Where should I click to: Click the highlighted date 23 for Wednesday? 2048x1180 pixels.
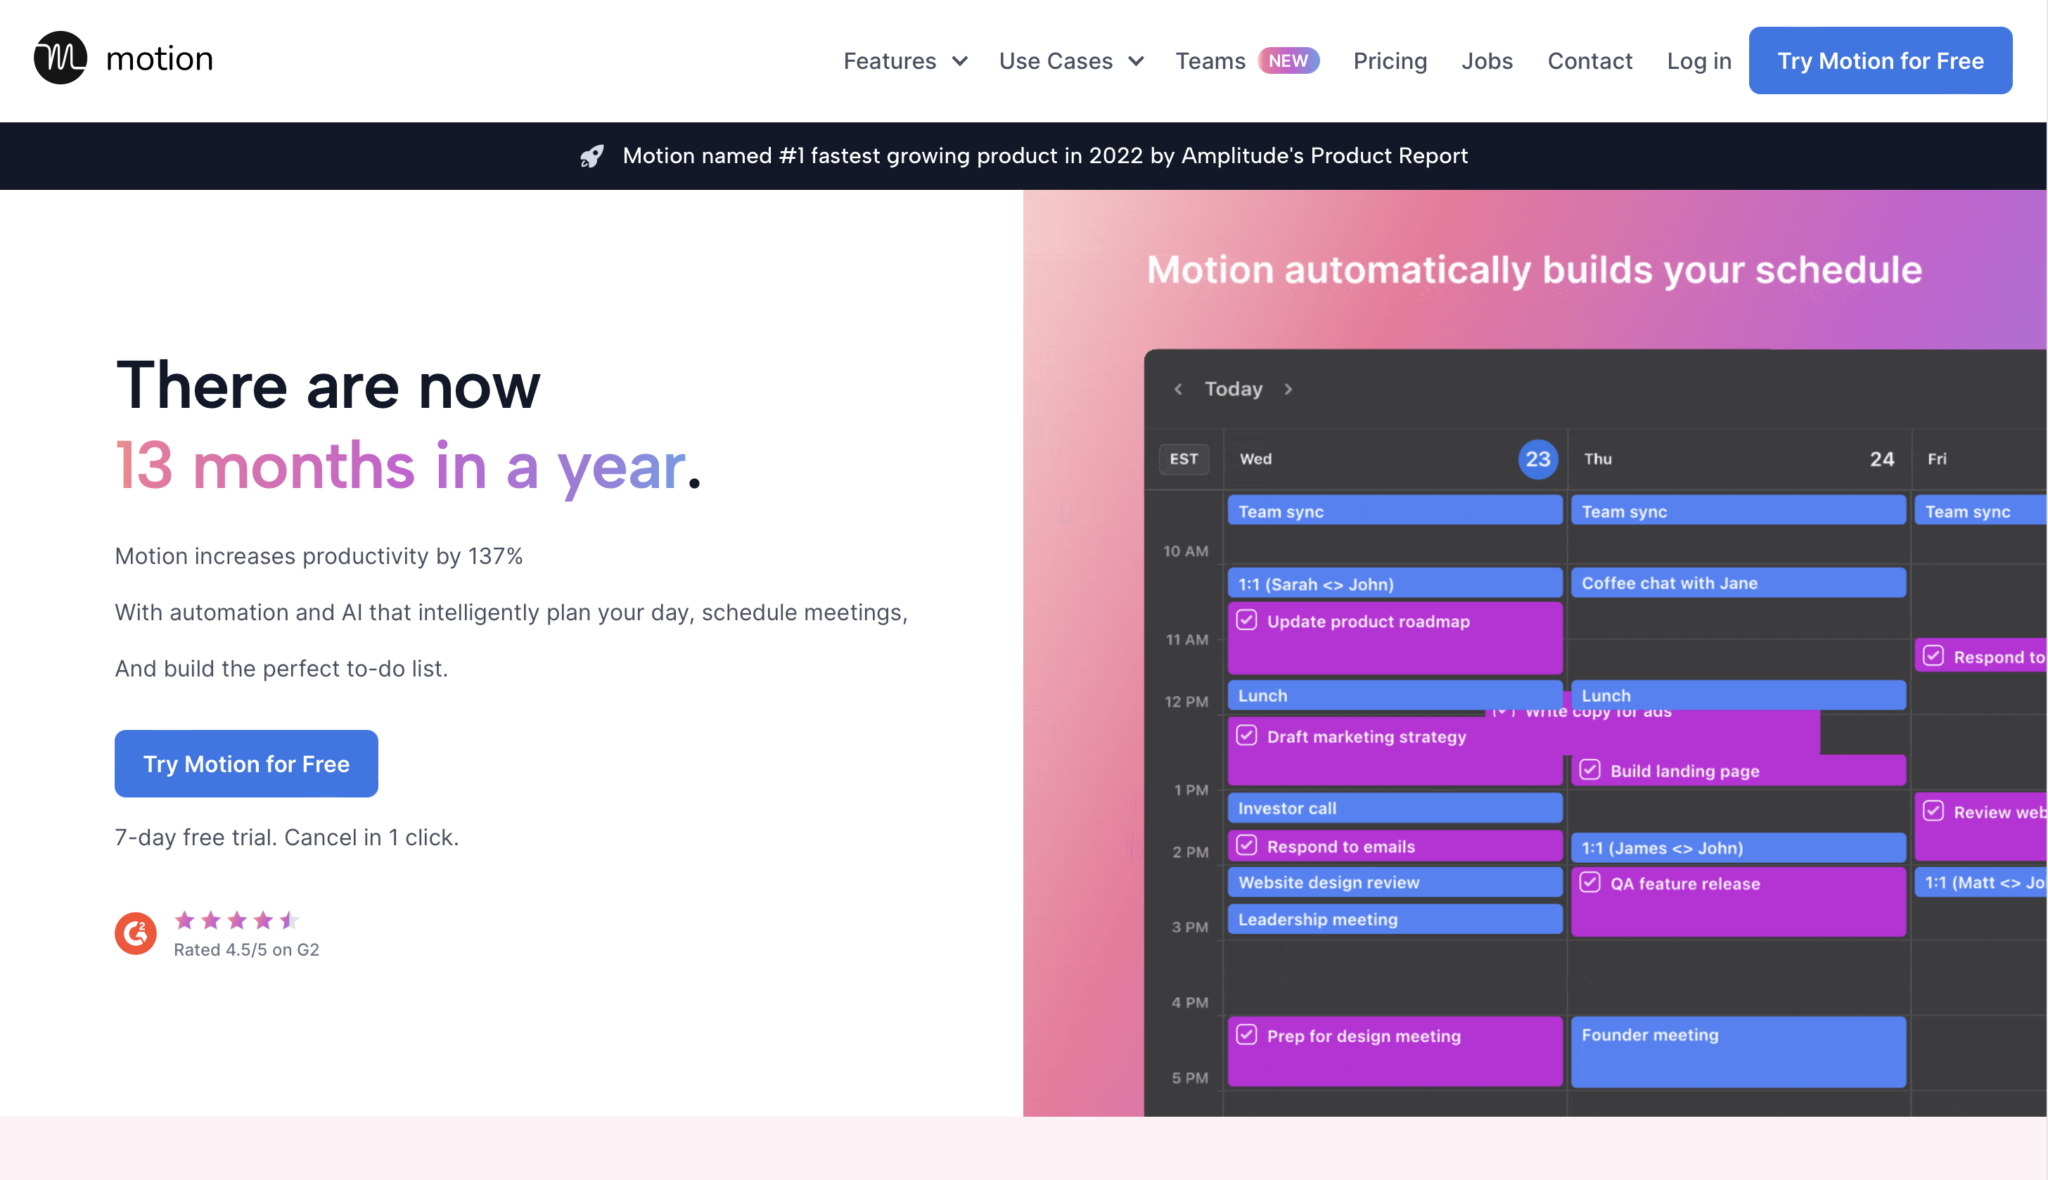(1537, 459)
